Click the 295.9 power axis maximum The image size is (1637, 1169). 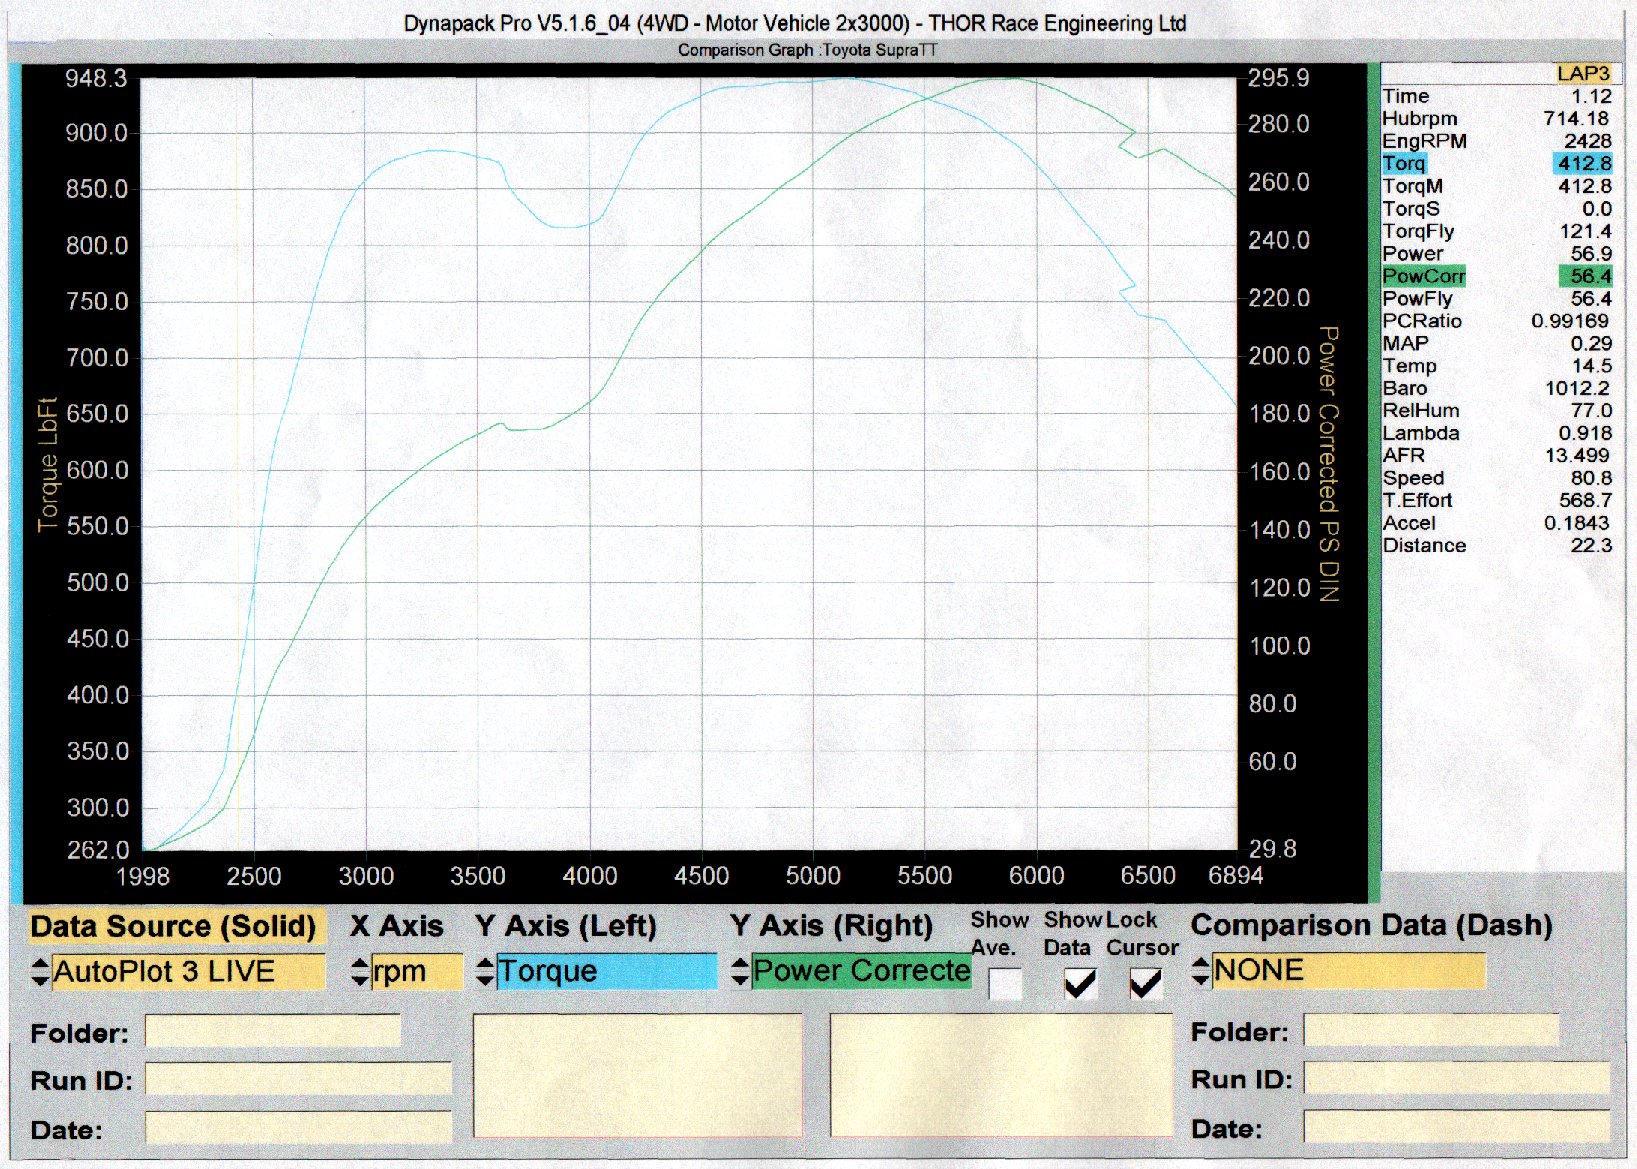coord(1279,78)
